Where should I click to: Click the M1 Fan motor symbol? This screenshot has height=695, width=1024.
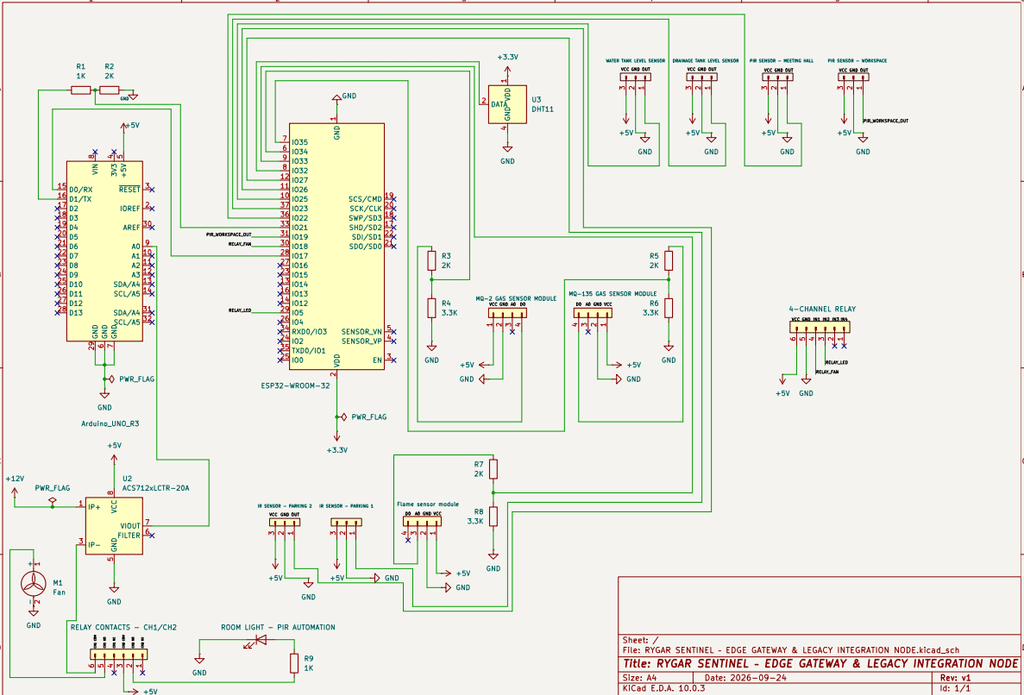tap(31, 582)
